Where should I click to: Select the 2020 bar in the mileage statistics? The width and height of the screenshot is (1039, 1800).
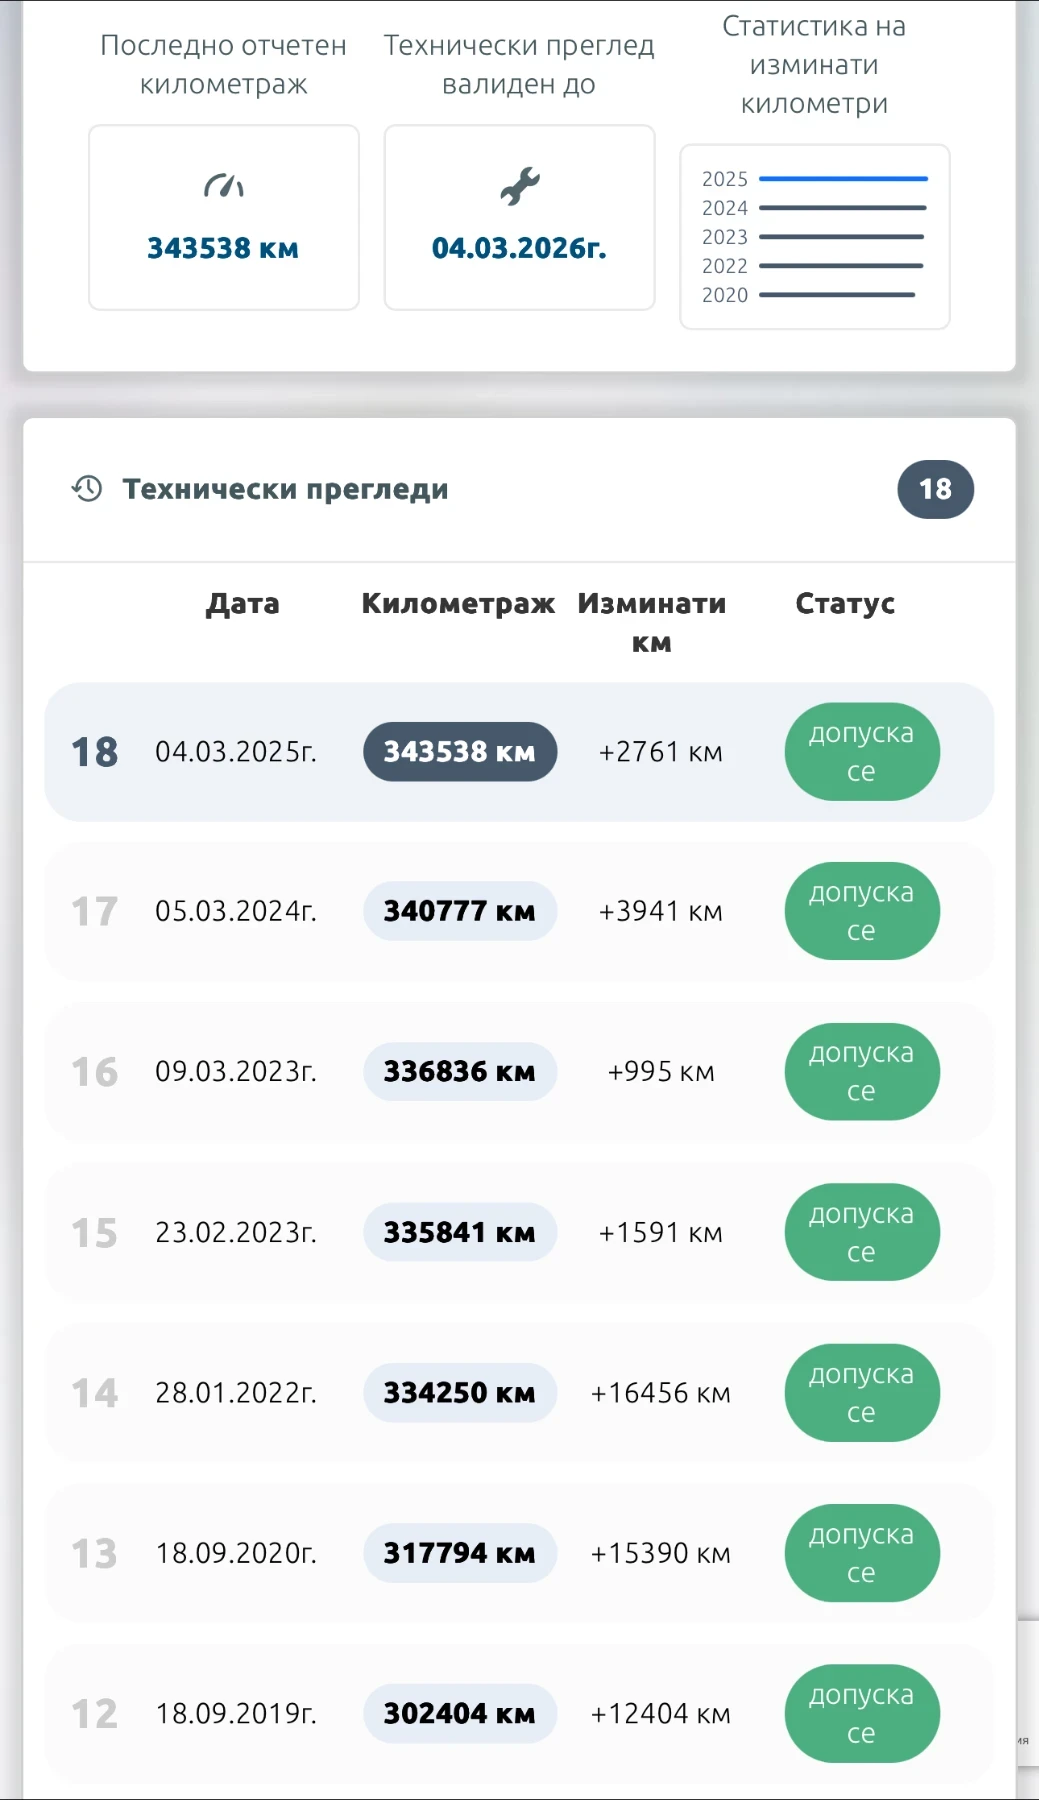837,295
